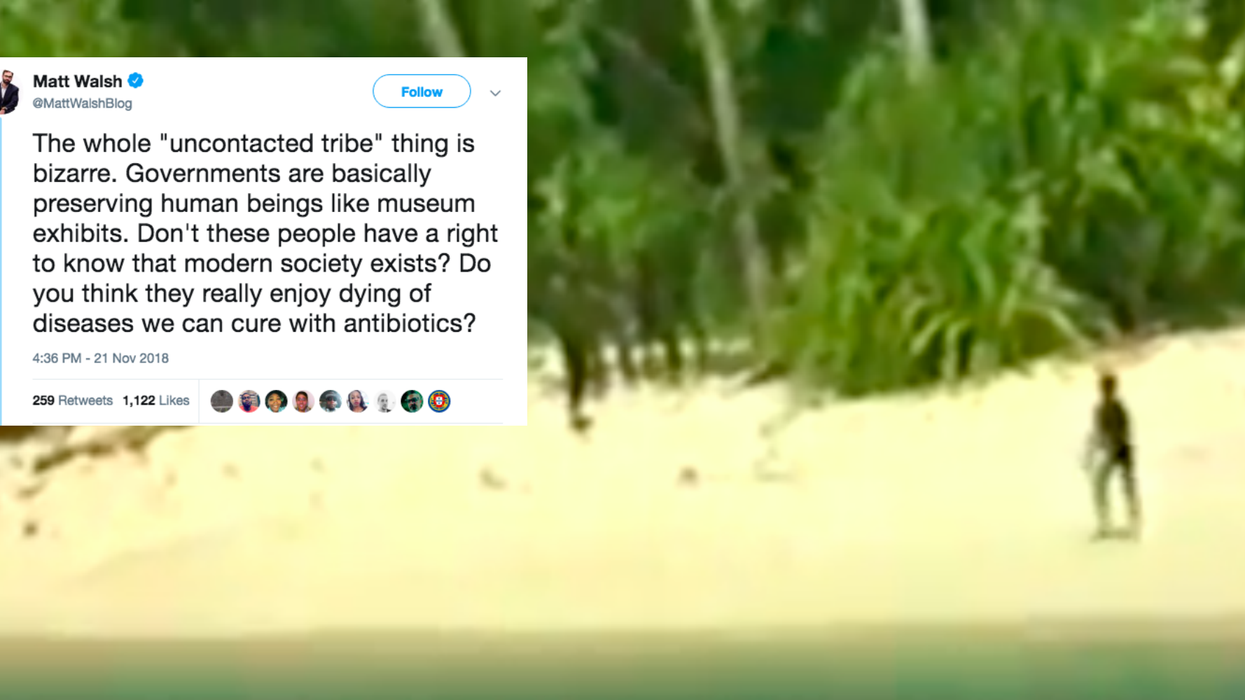Open the Matt Walsh display name link
The height and width of the screenshot is (700, 1245).
(77, 81)
